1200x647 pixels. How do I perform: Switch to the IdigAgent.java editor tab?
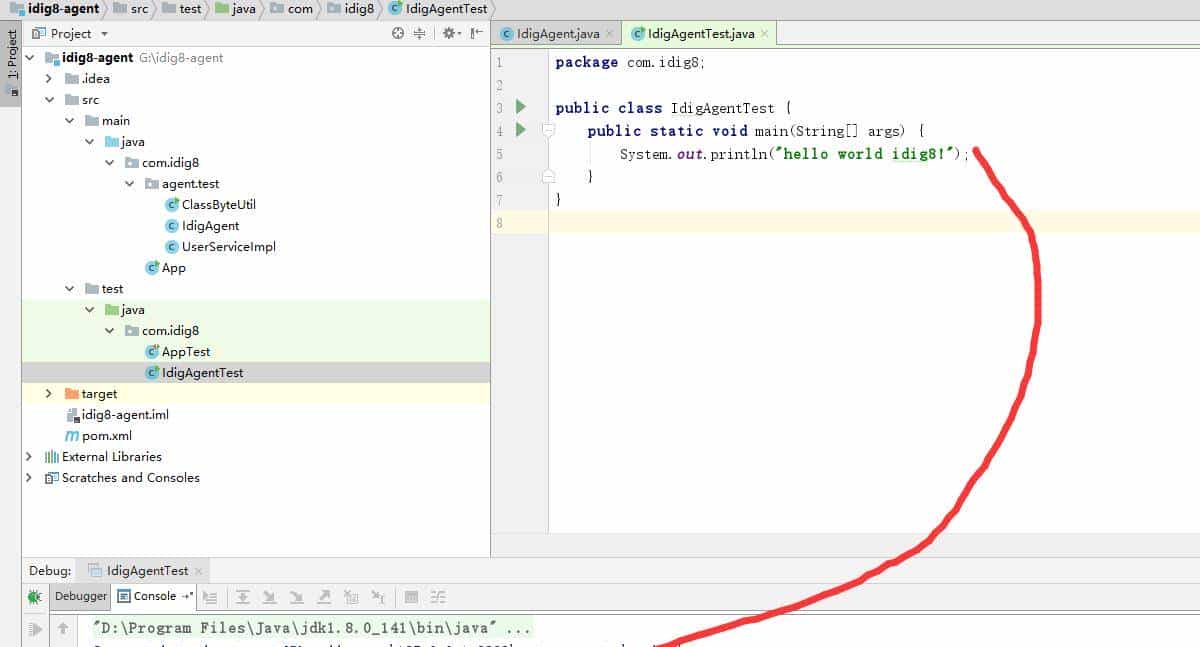click(x=557, y=34)
